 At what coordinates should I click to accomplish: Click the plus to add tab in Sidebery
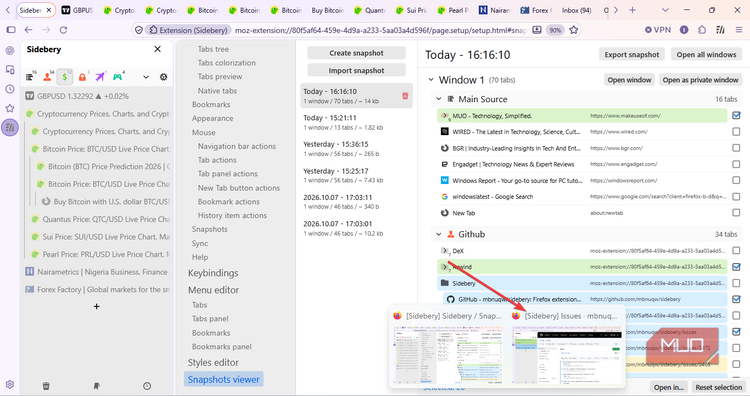97,306
